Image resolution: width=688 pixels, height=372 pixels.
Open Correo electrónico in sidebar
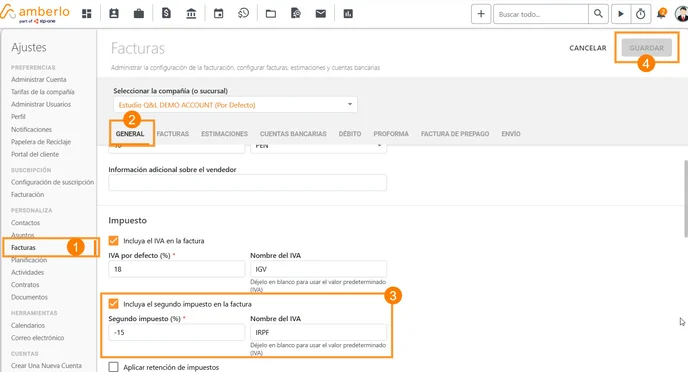38,338
